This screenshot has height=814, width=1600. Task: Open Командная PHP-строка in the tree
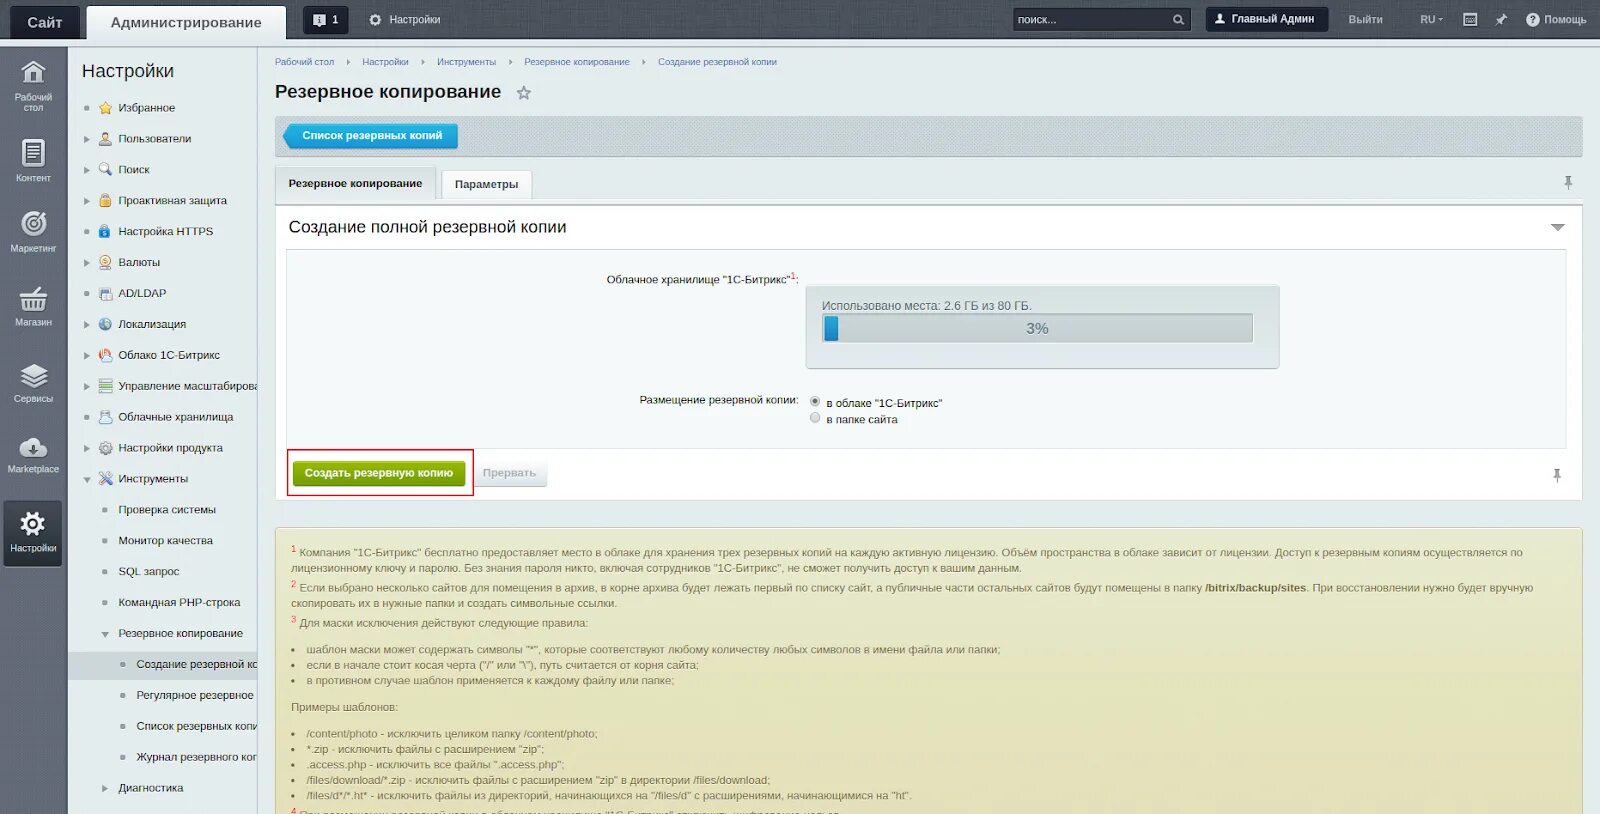point(179,604)
